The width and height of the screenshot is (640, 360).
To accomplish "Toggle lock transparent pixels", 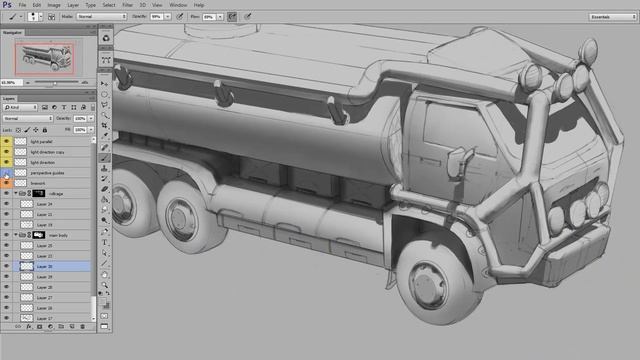I will [x=18, y=130].
